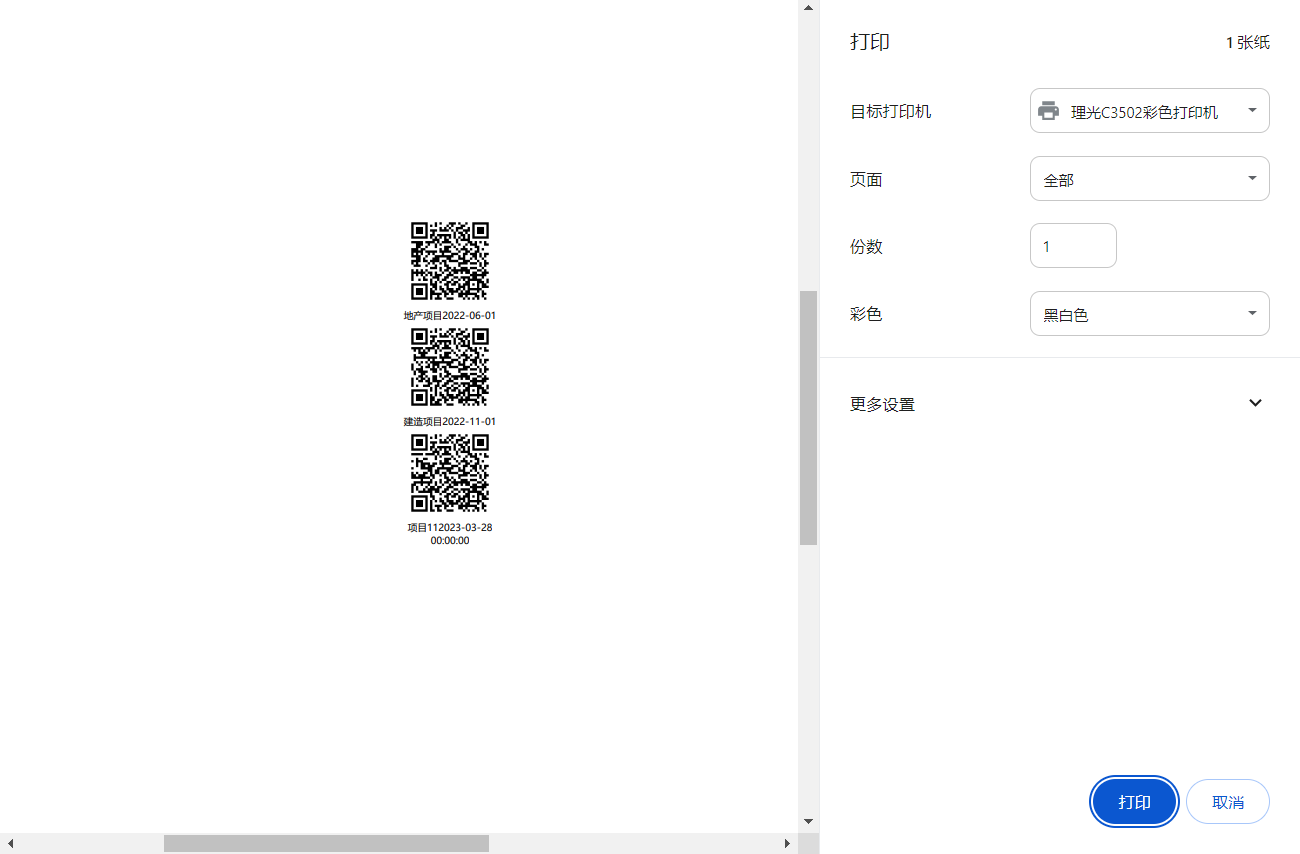1300x854 pixels.
Task: Click the QR code above 项目112023-03-28
Action: coord(450,473)
